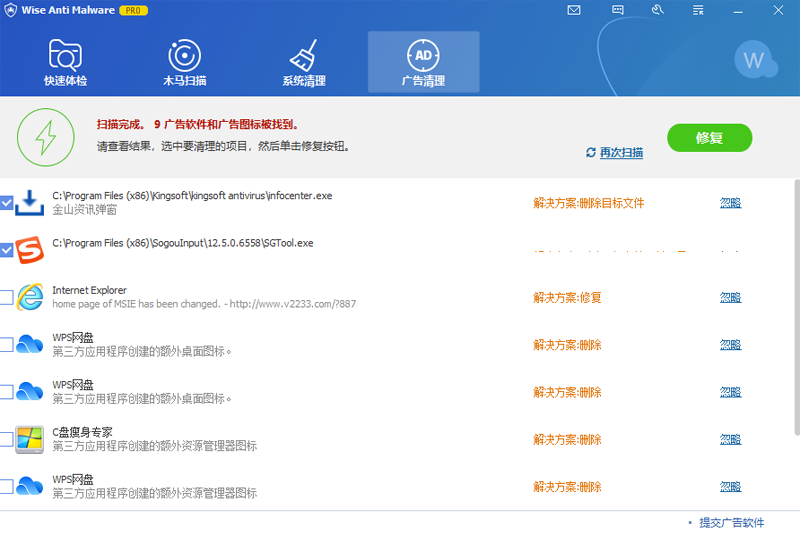
Task: Click the 解决方案:删除目标文件 text
Action: click(588, 203)
